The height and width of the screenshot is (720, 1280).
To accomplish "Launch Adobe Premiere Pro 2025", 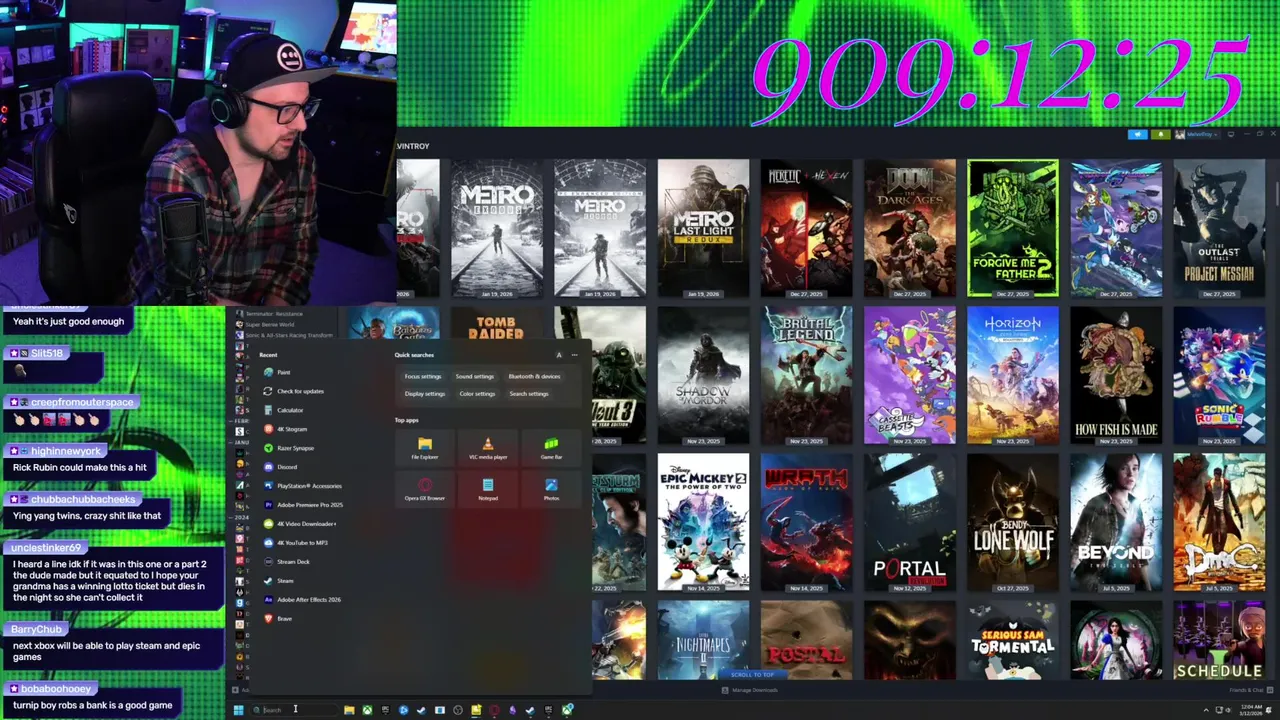I will click(303, 505).
